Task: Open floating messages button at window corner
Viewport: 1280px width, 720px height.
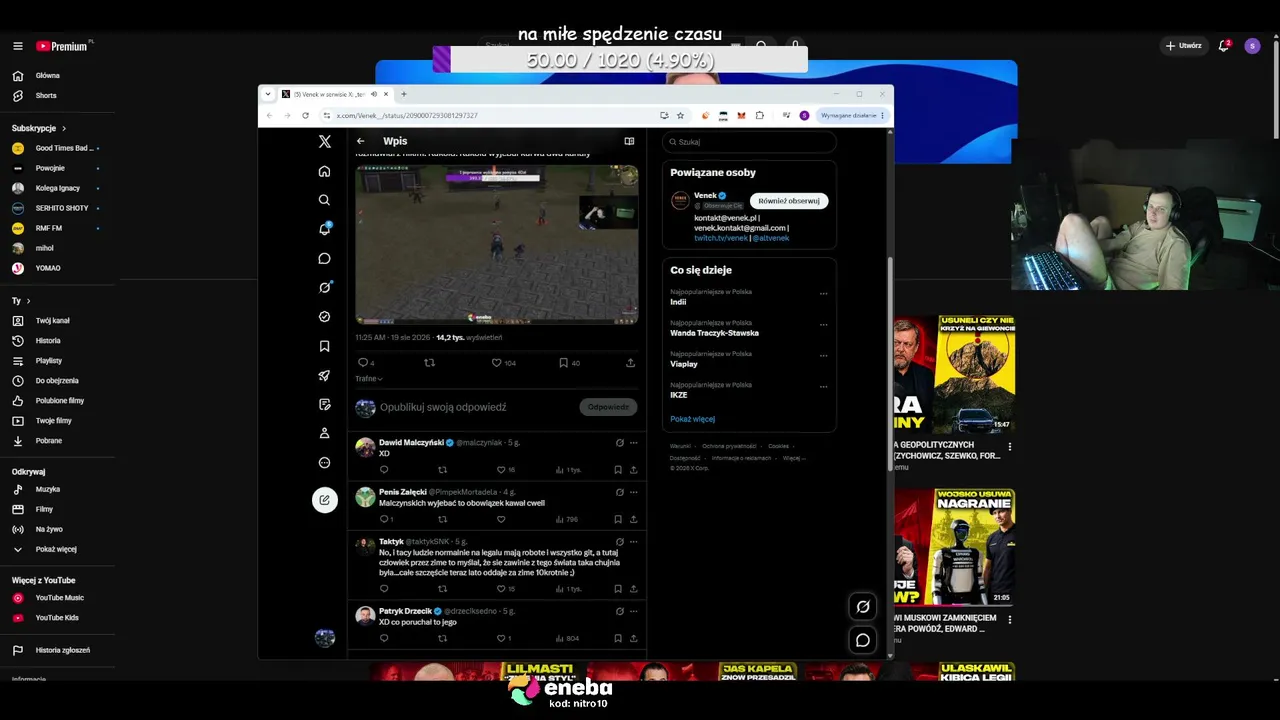Action: pos(863,640)
